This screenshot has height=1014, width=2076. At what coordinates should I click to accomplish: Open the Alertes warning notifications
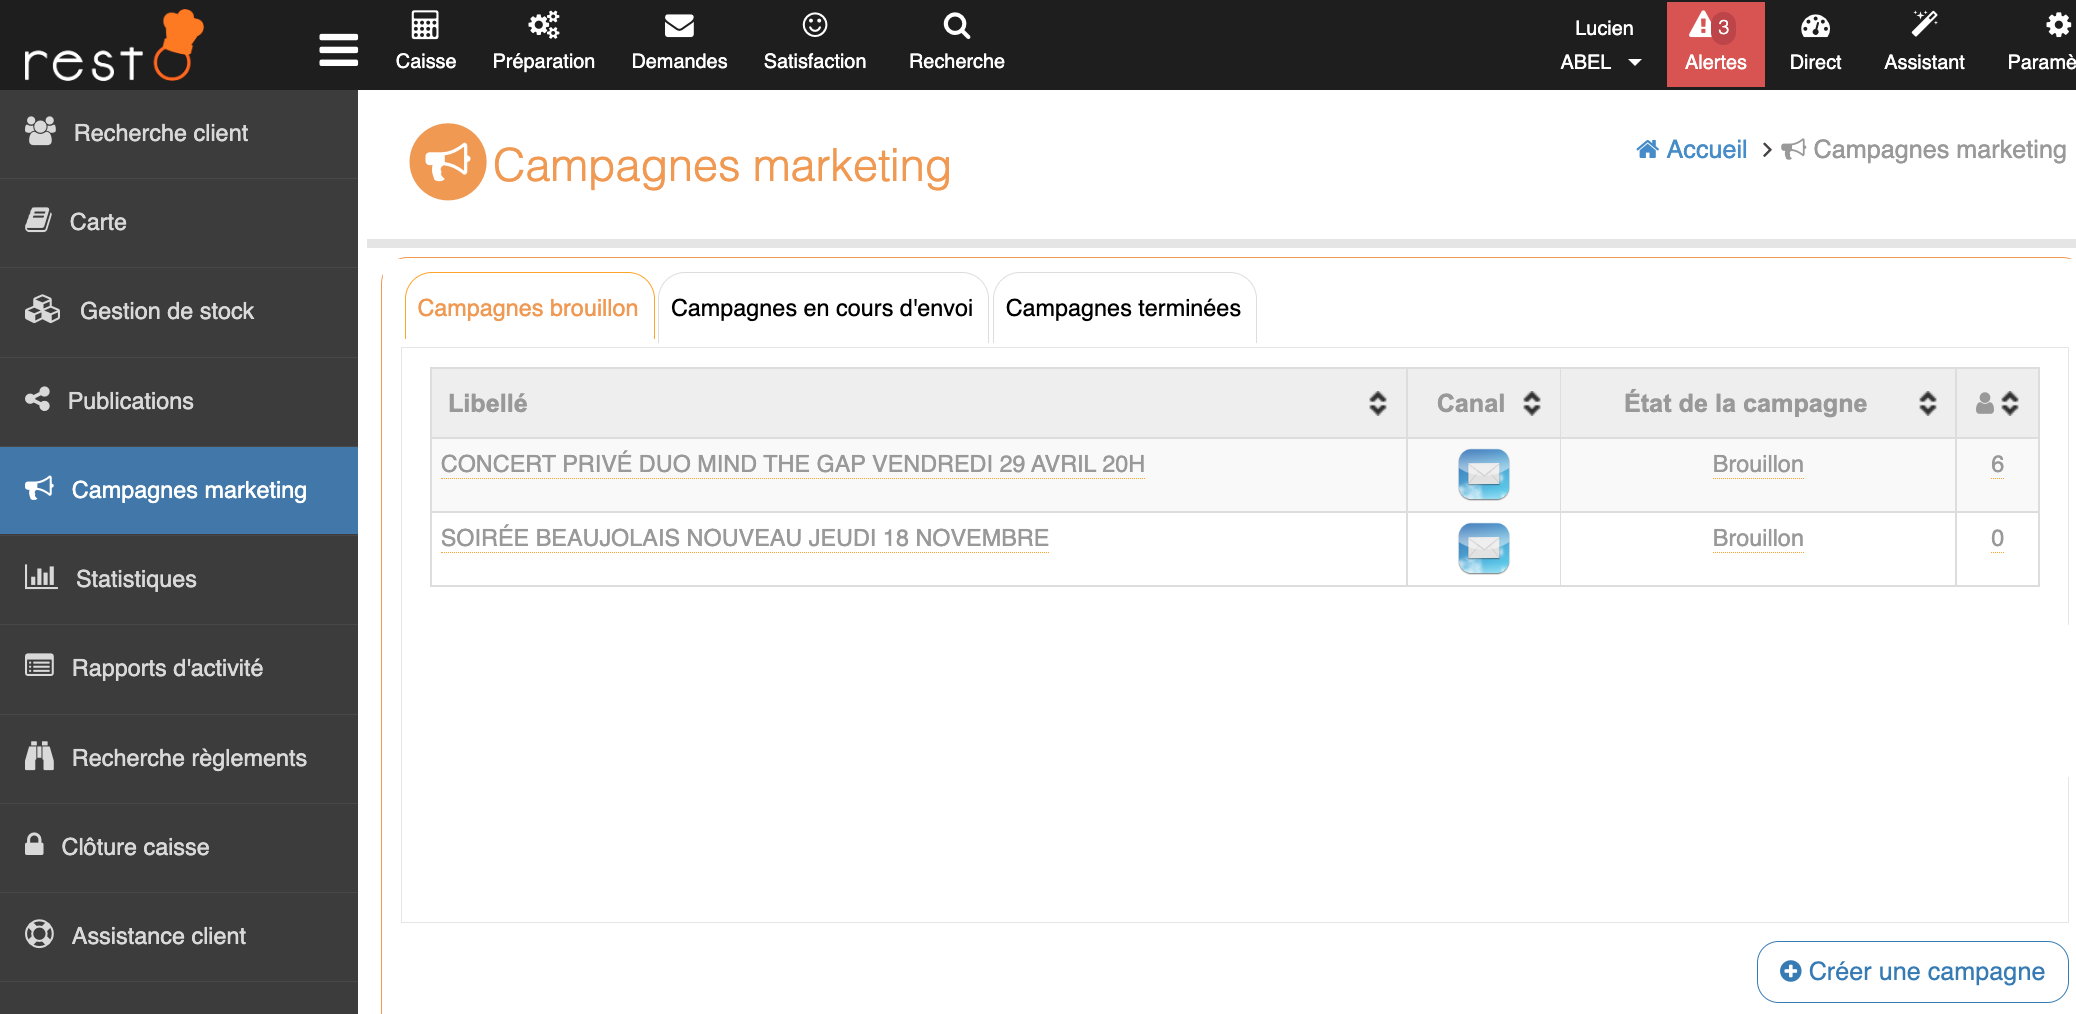tap(1715, 44)
